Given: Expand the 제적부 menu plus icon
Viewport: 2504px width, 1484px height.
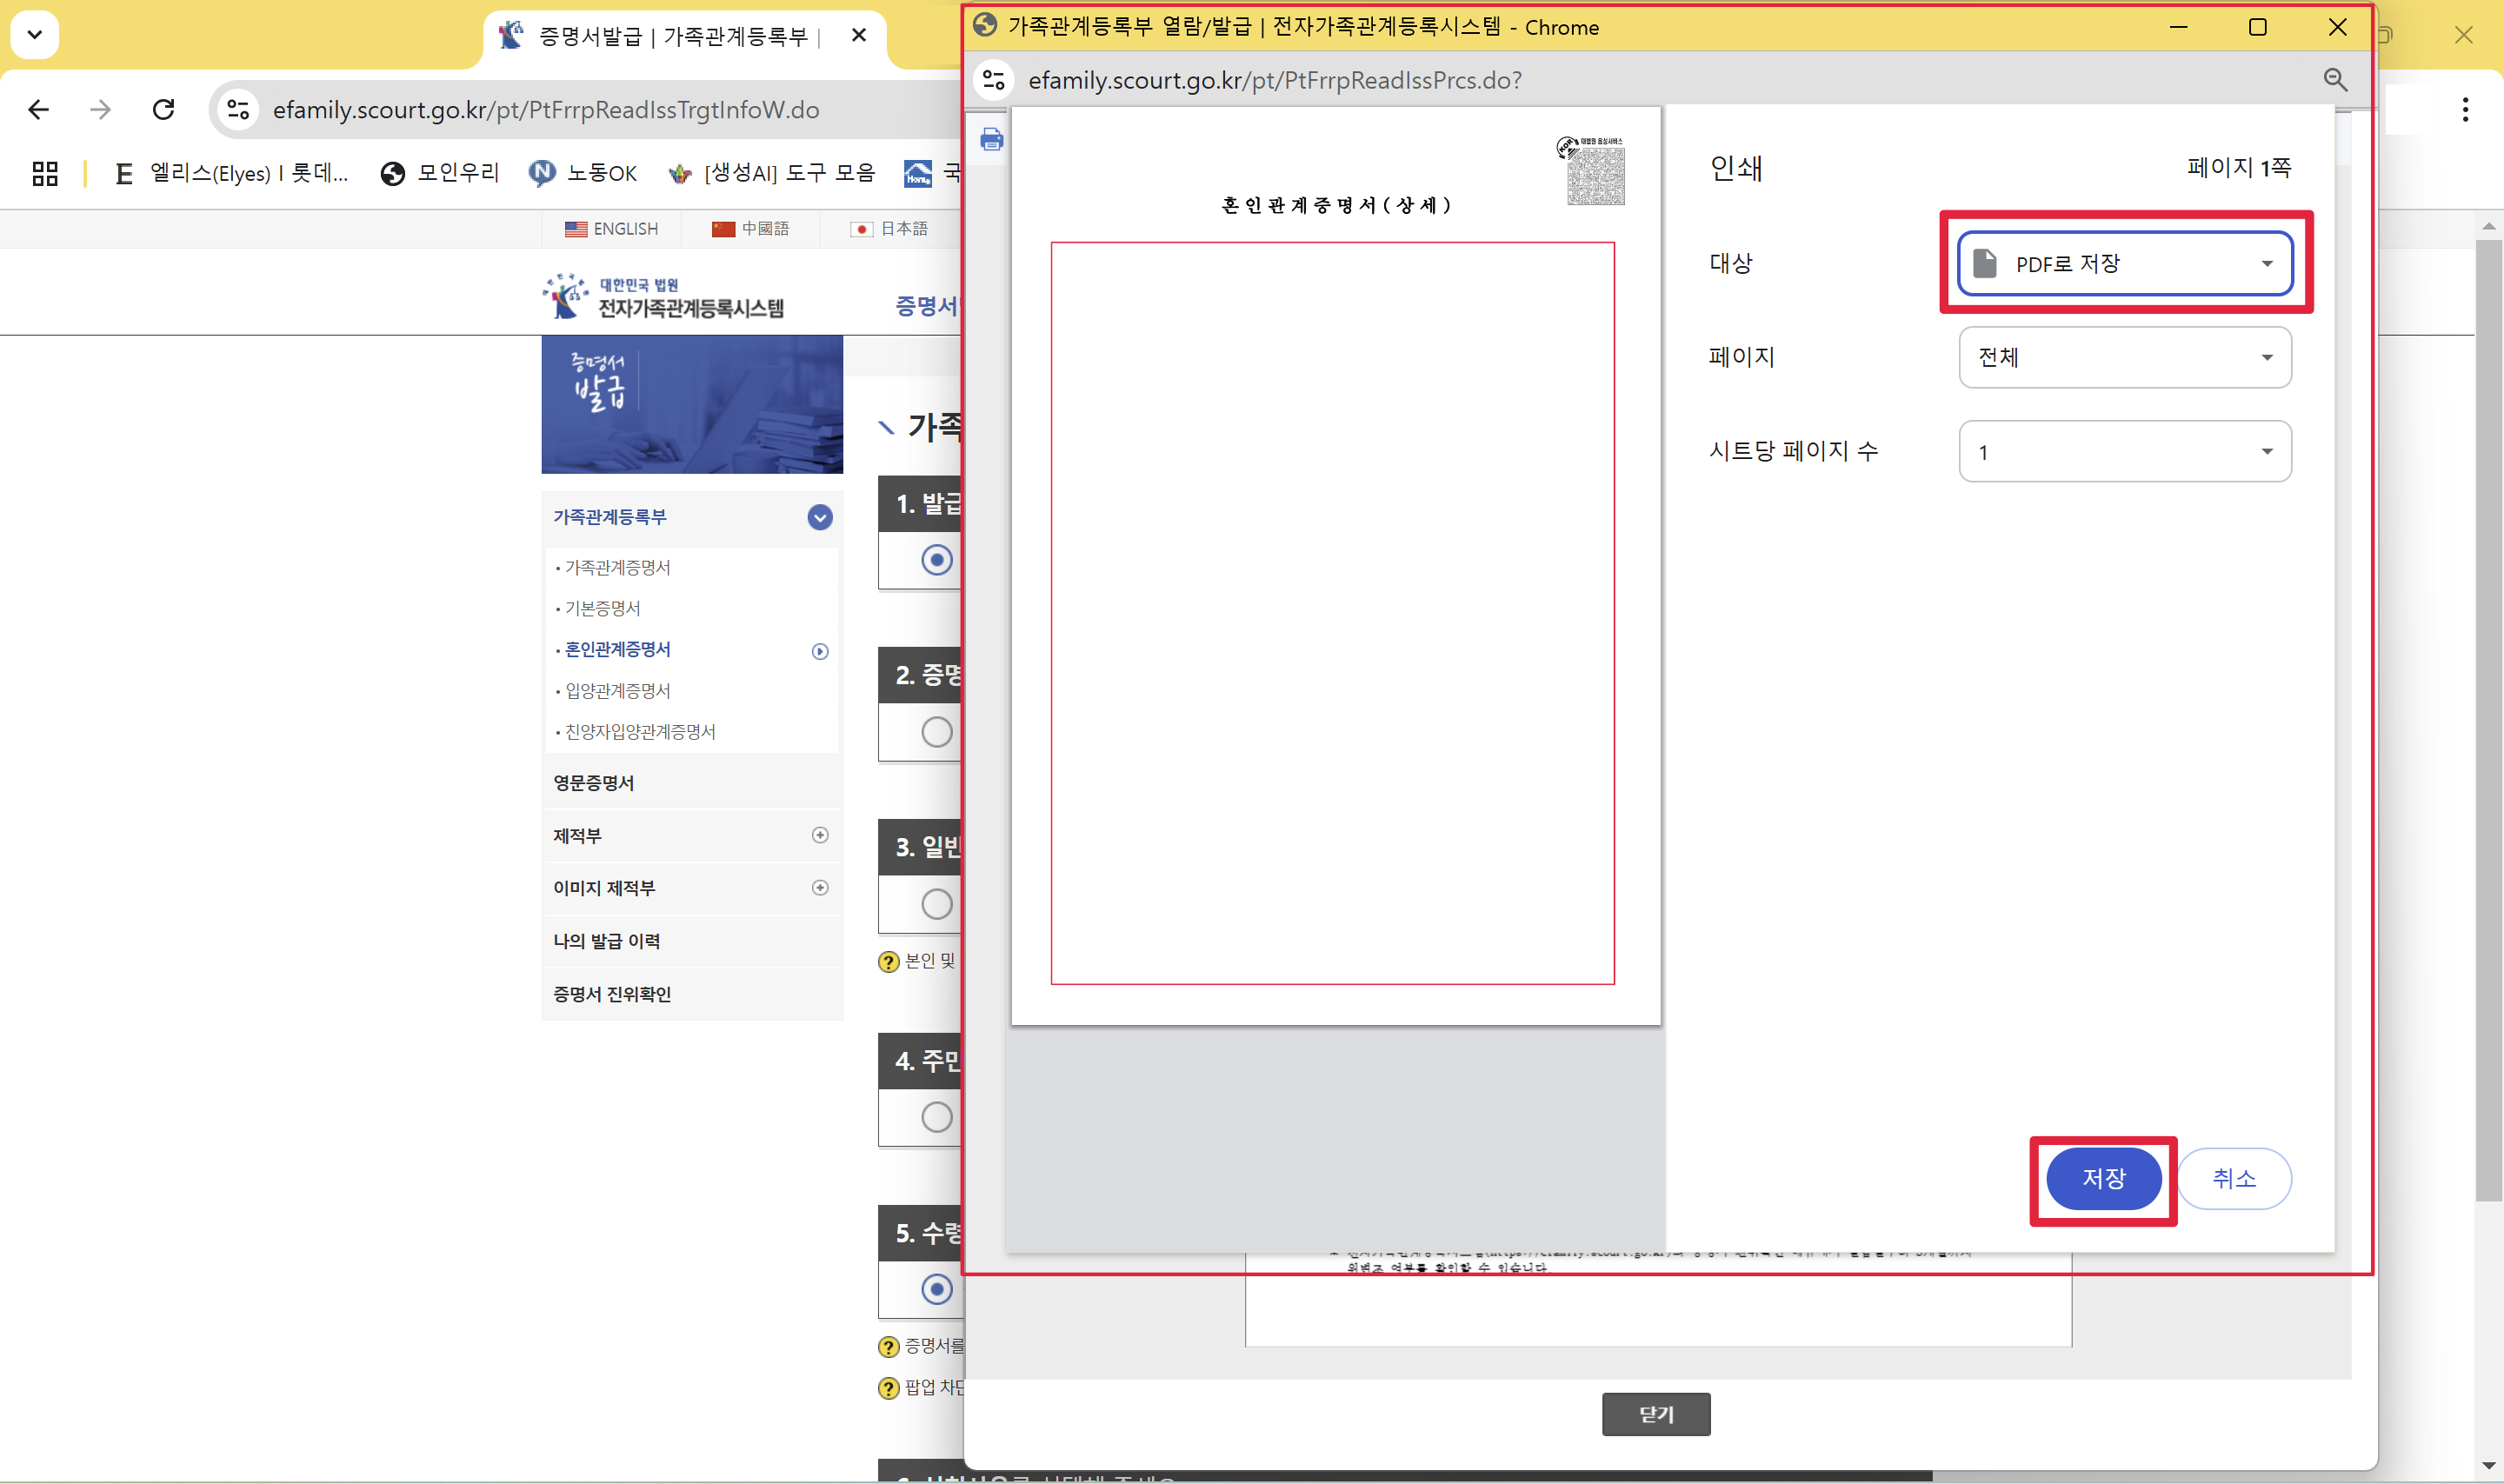Looking at the screenshot, I should coord(820,835).
